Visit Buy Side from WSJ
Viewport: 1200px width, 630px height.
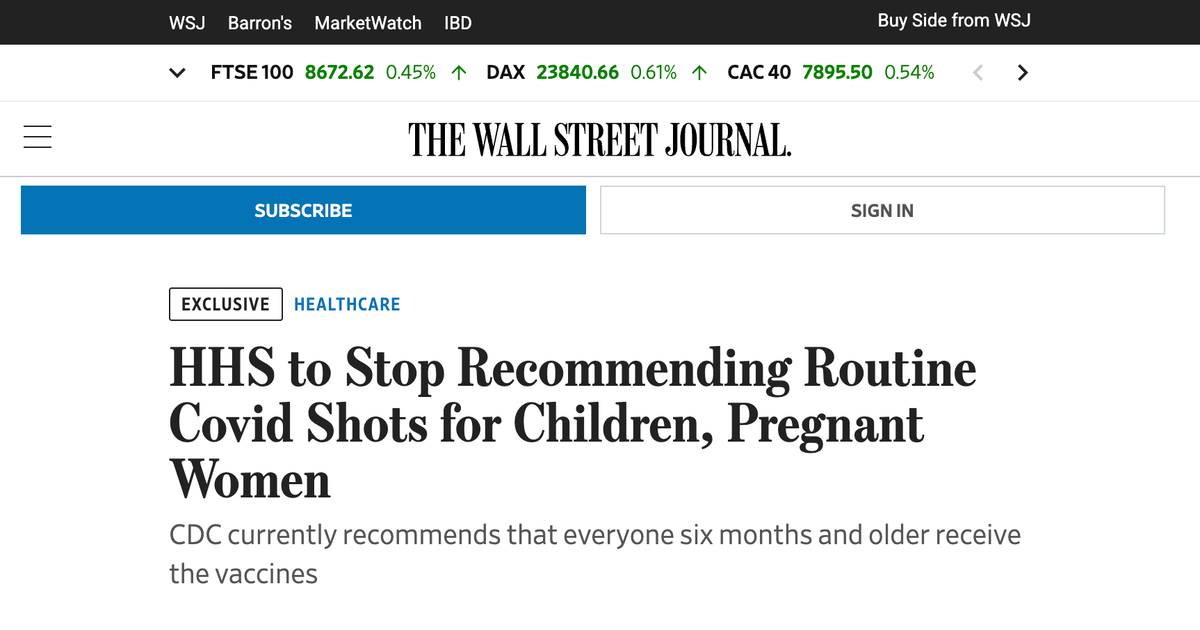pos(954,20)
